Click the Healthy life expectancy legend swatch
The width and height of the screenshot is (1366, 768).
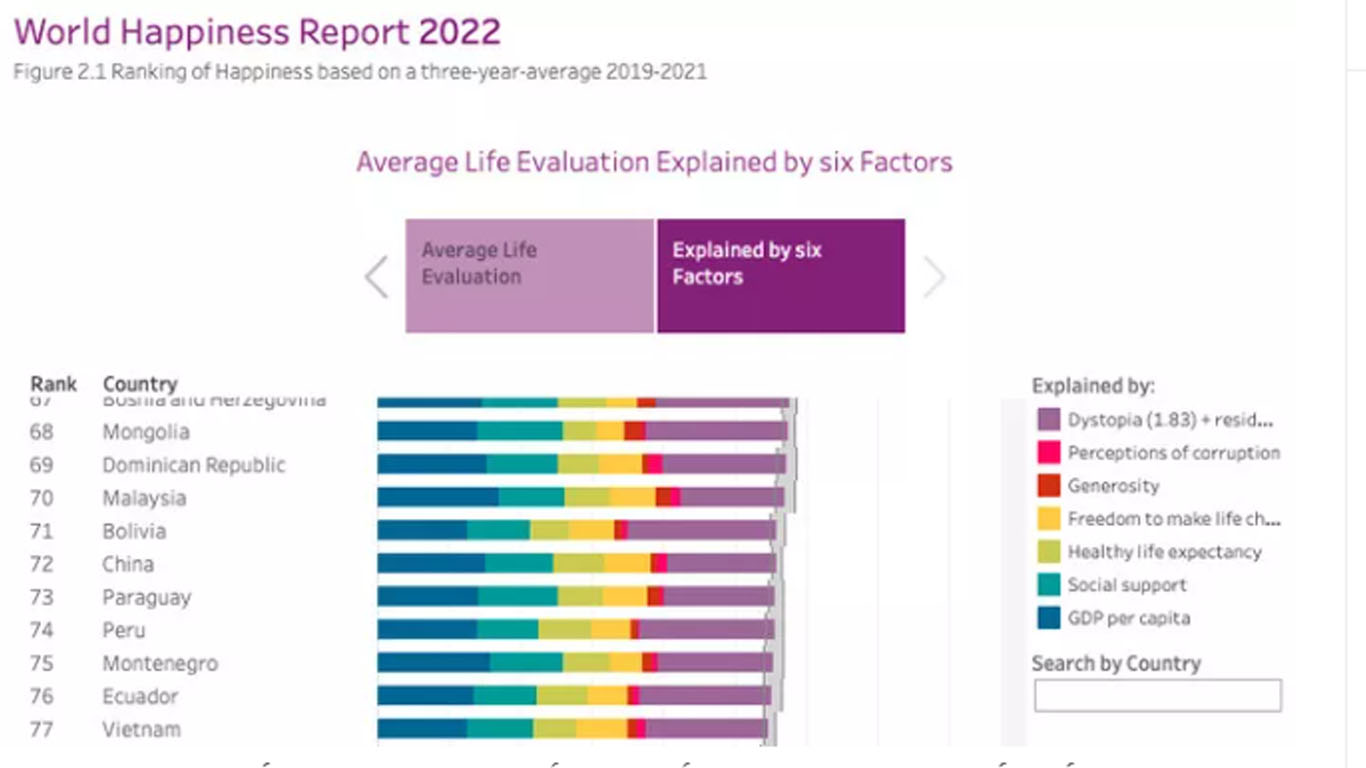pos(1049,552)
